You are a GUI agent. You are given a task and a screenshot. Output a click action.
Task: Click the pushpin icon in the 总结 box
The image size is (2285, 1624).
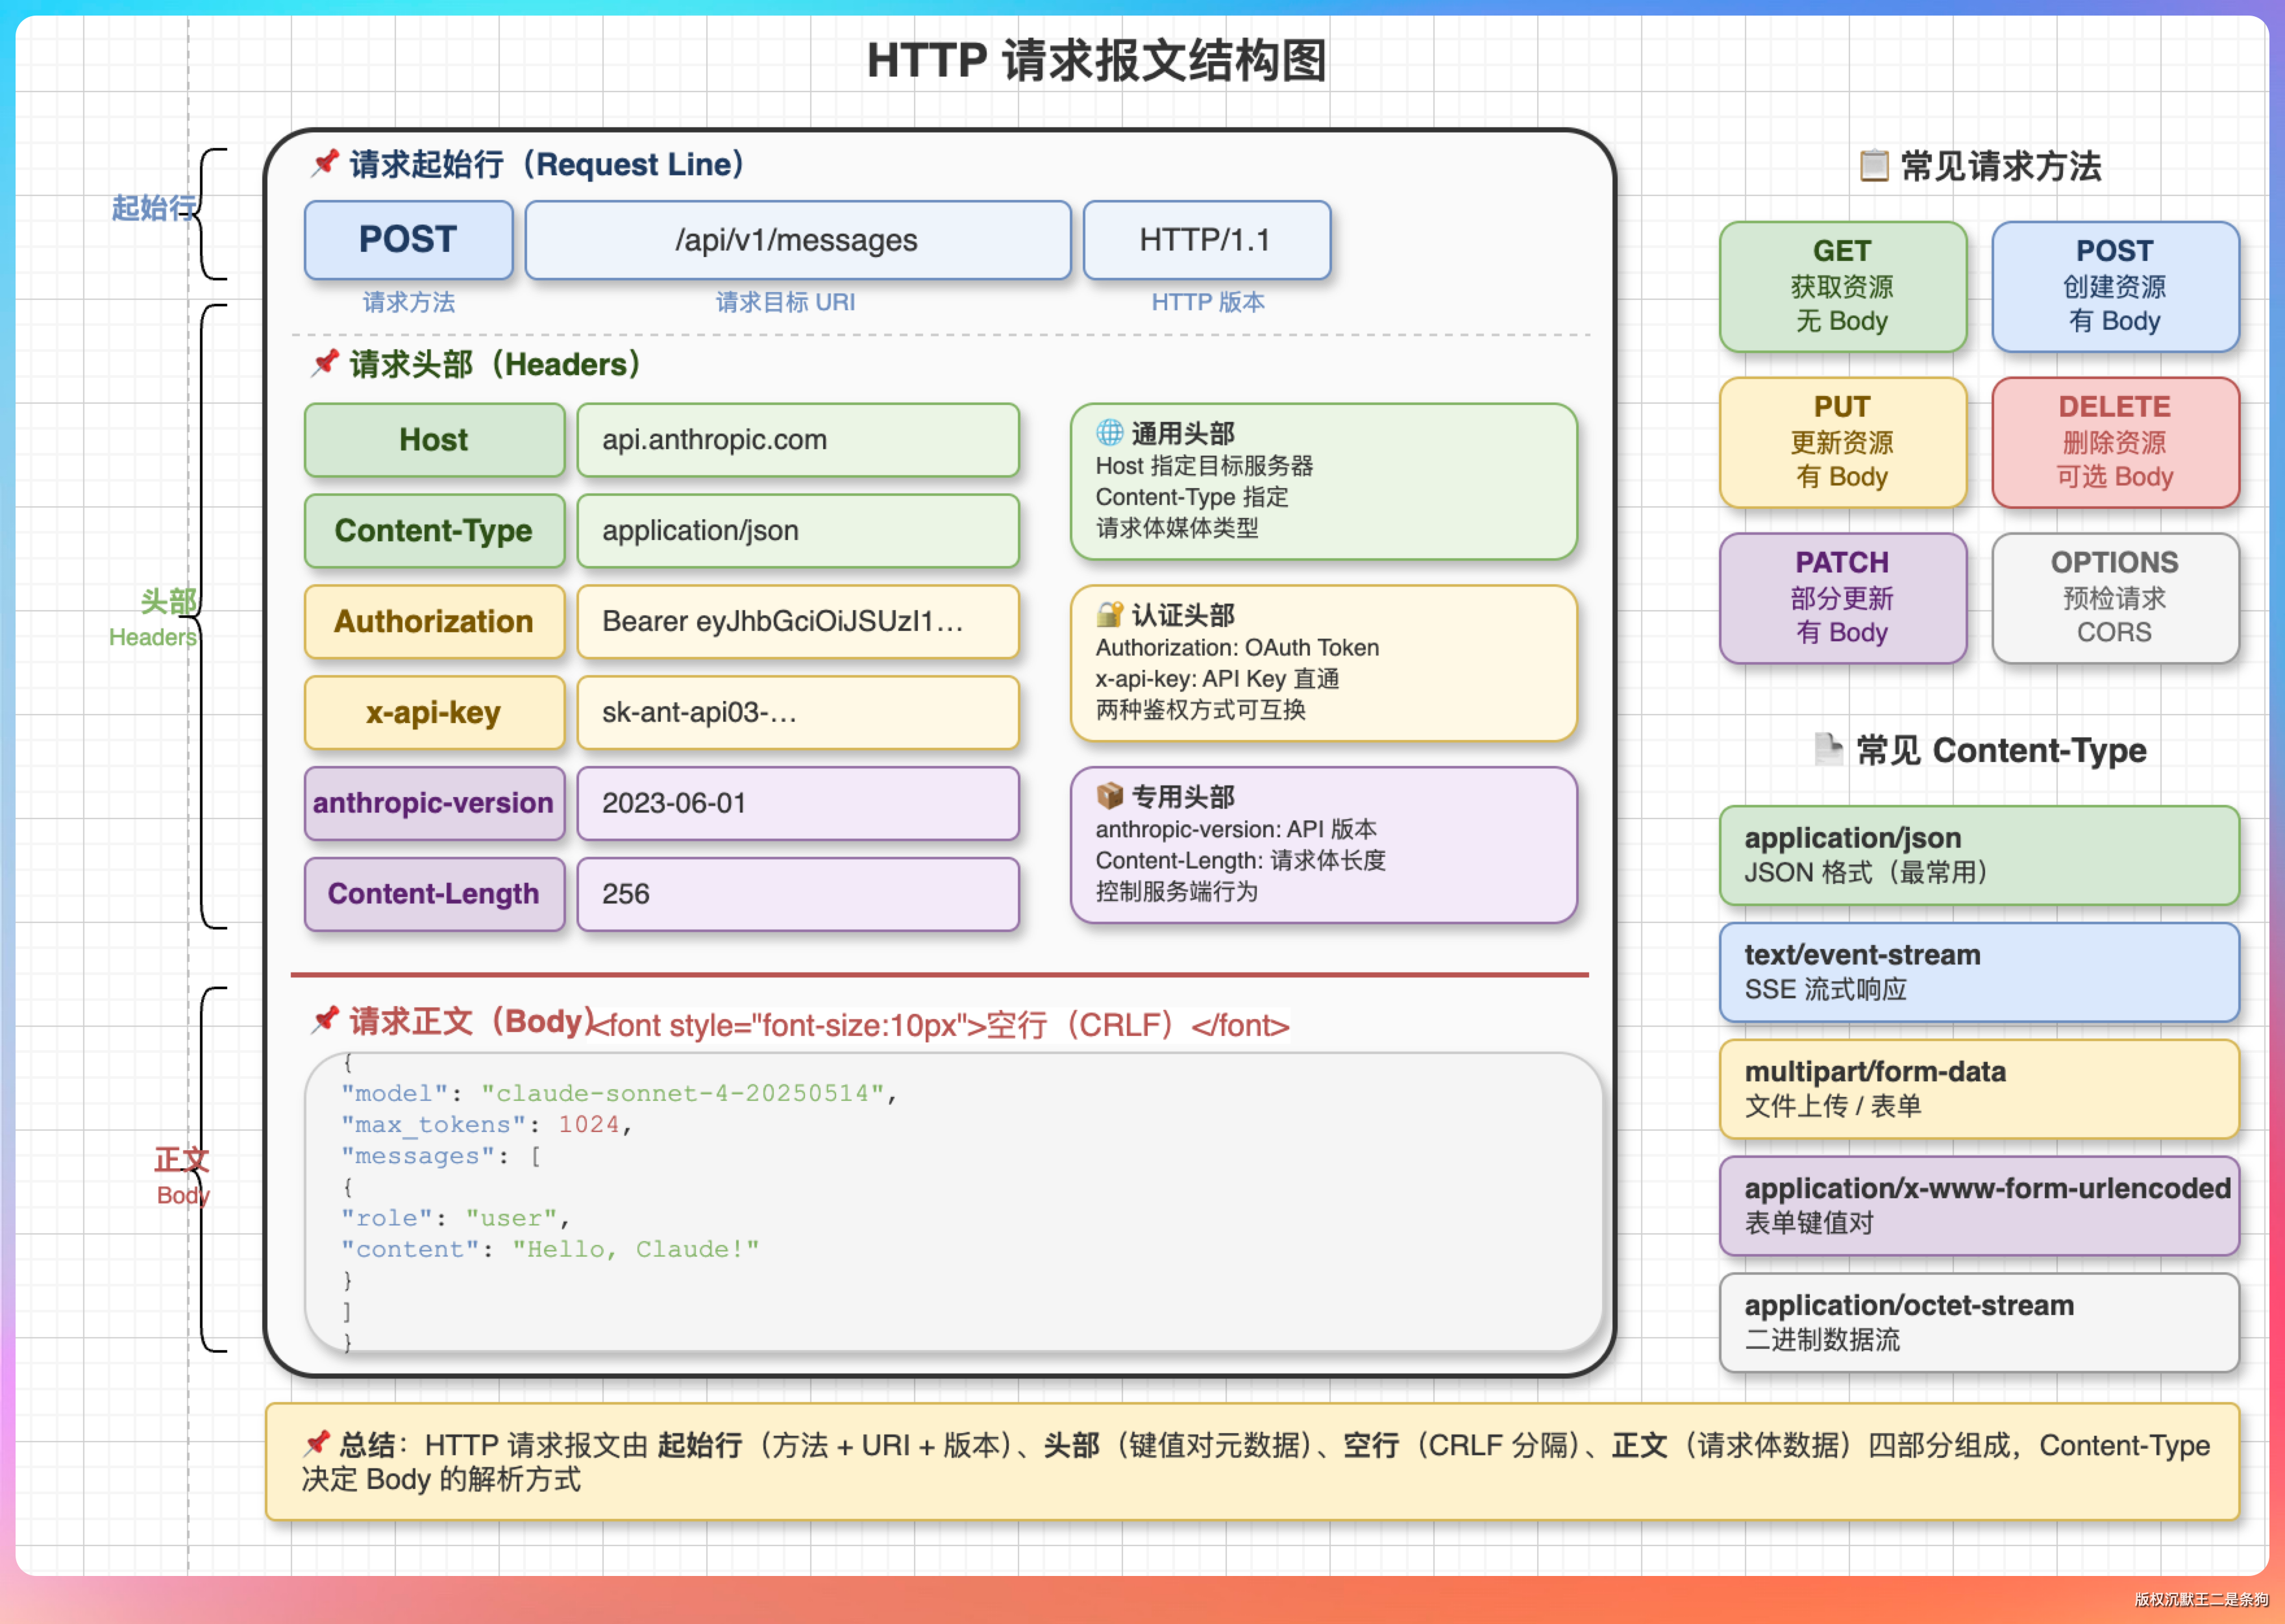pos(317,1443)
